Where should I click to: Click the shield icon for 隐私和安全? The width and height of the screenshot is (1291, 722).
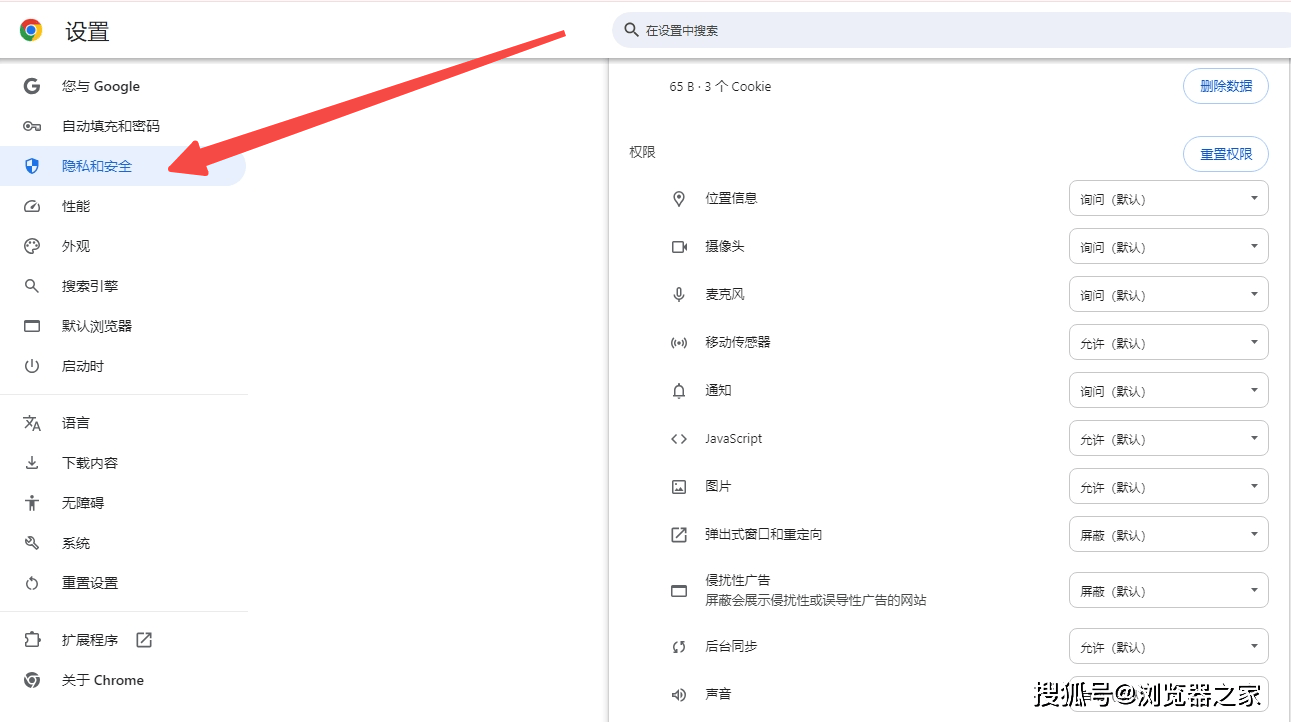pos(32,166)
